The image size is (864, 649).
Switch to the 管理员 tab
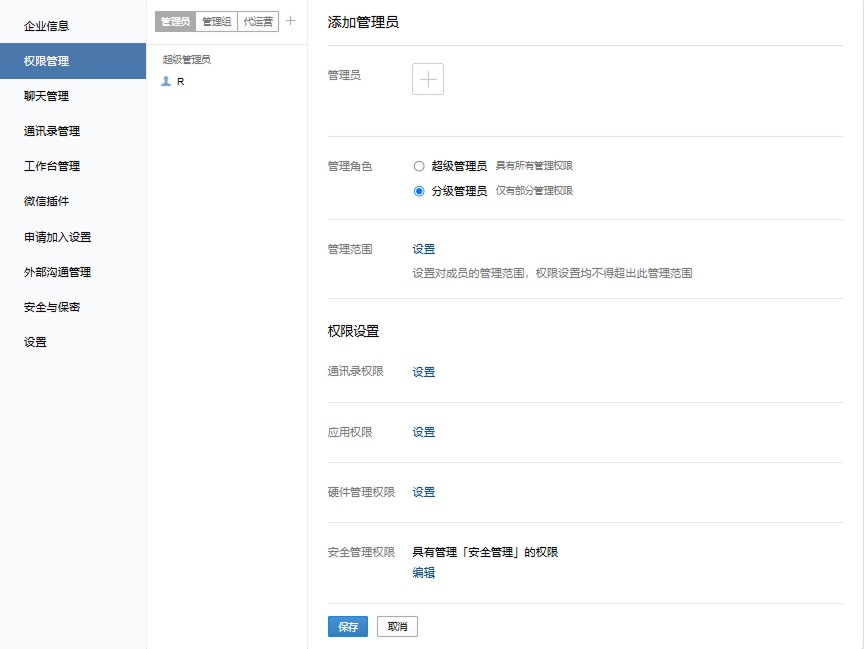175,21
